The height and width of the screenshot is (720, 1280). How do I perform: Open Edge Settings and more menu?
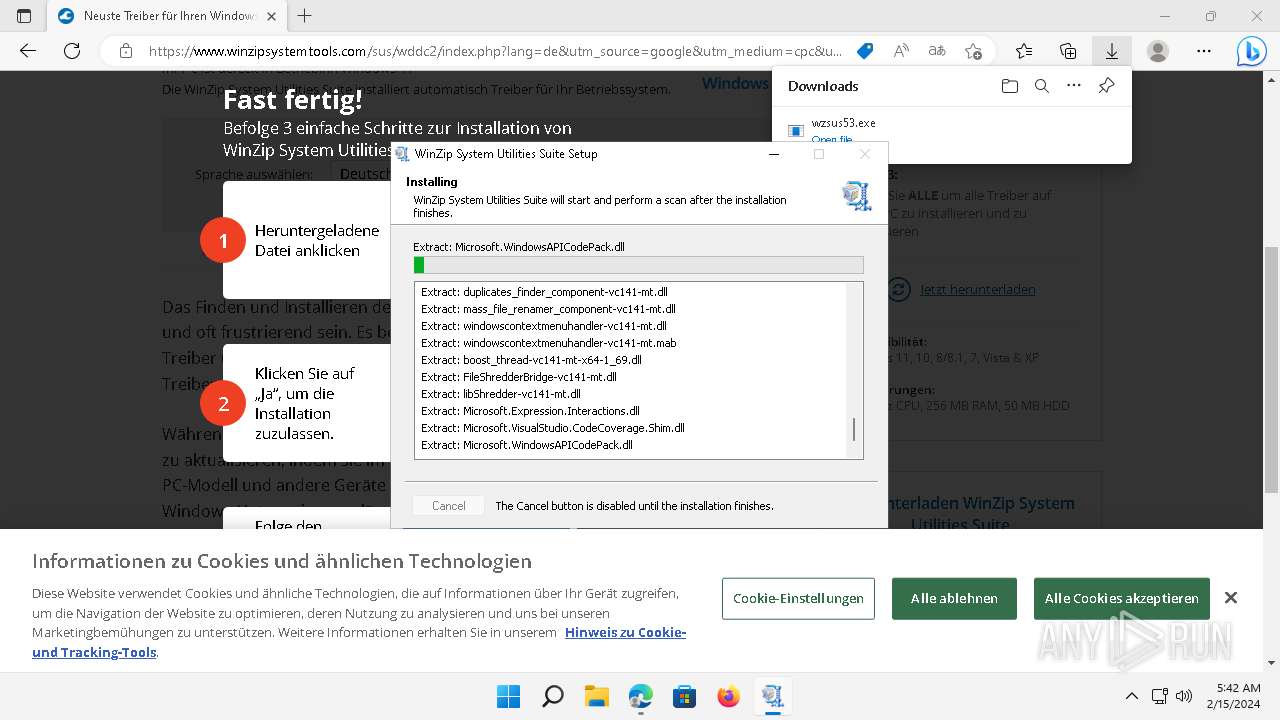tap(1204, 51)
